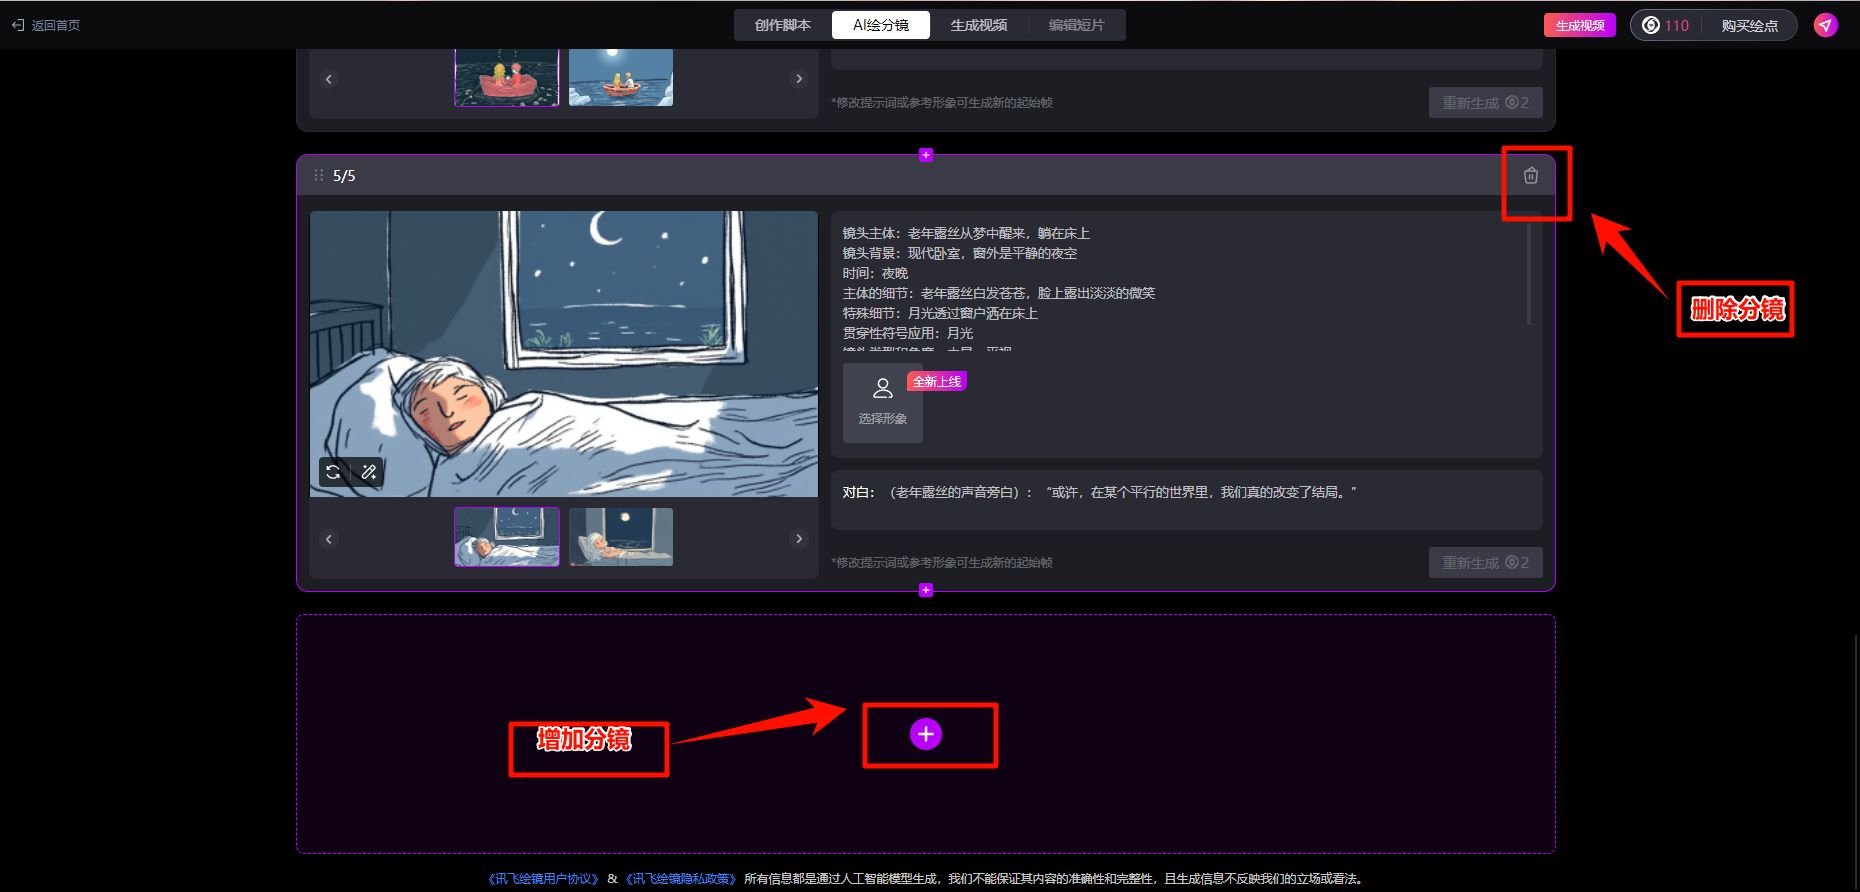Show next images beside the boat thumbnails
1860x892 pixels.
point(798,79)
